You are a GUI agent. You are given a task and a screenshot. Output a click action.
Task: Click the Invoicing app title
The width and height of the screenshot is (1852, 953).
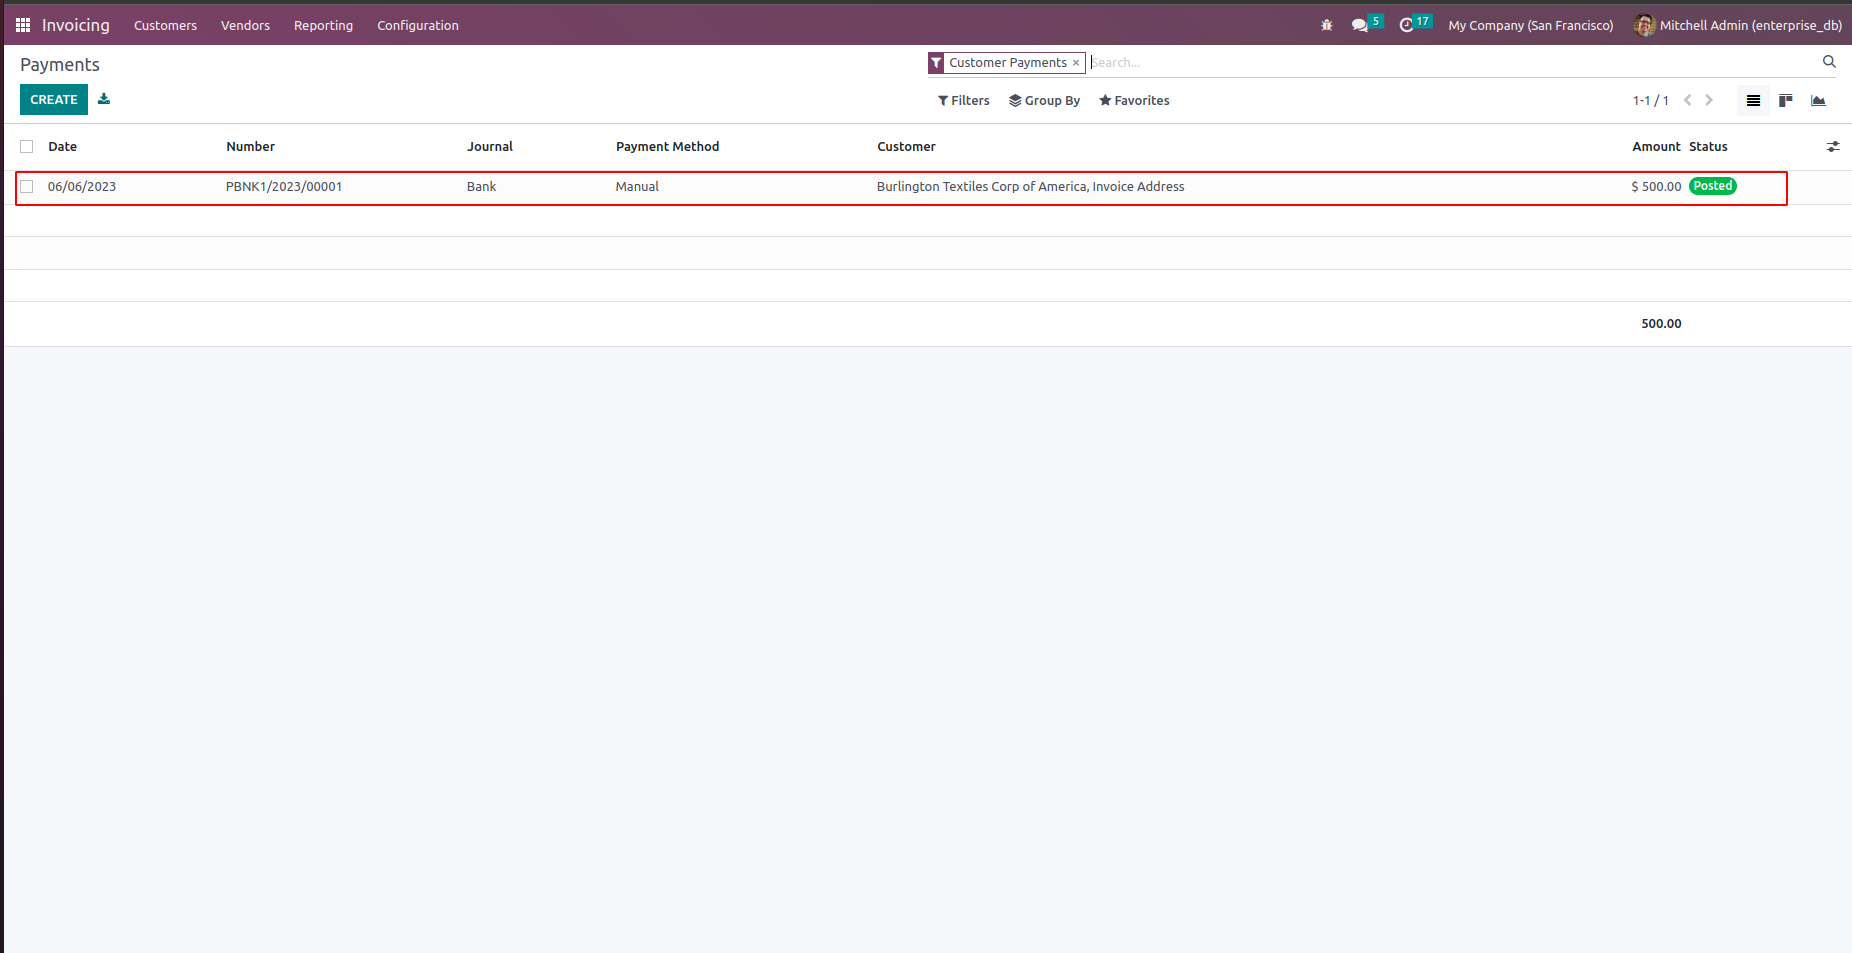pos(76,25)
